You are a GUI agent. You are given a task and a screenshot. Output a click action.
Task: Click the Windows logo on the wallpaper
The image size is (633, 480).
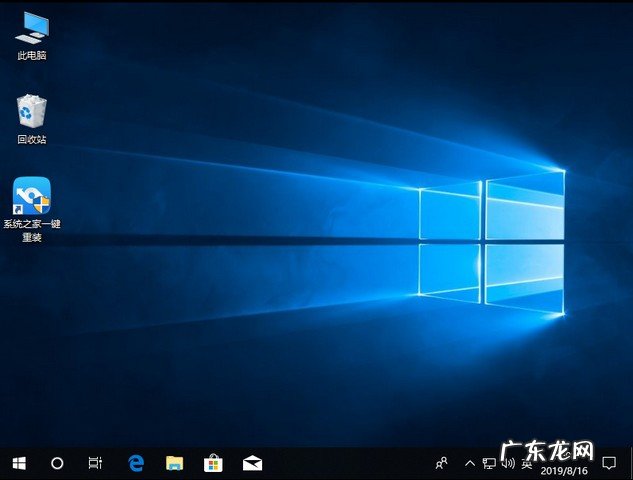[x=491, y=240]
